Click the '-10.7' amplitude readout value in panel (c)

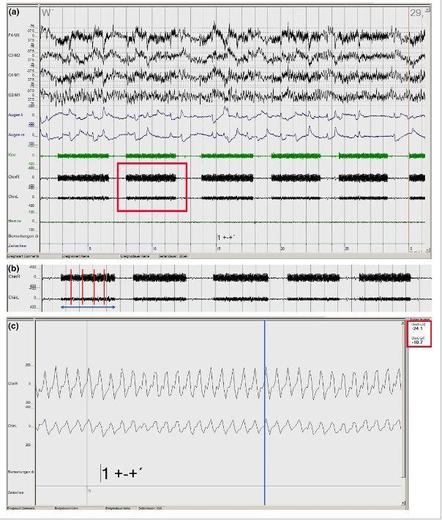pyautogui.click(x=417, y=342)
